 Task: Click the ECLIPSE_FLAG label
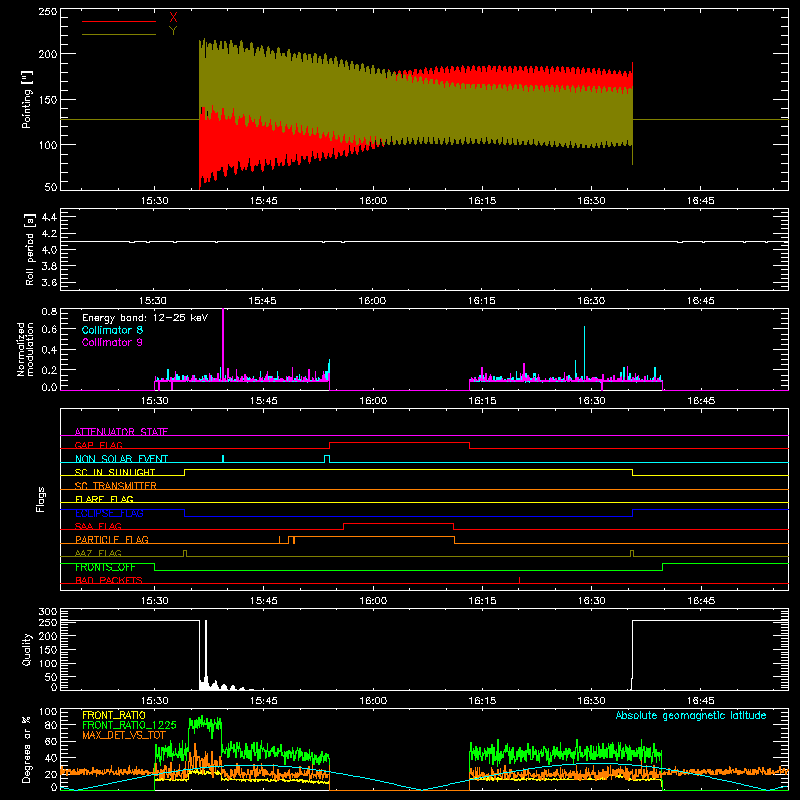tap(109, 513)
